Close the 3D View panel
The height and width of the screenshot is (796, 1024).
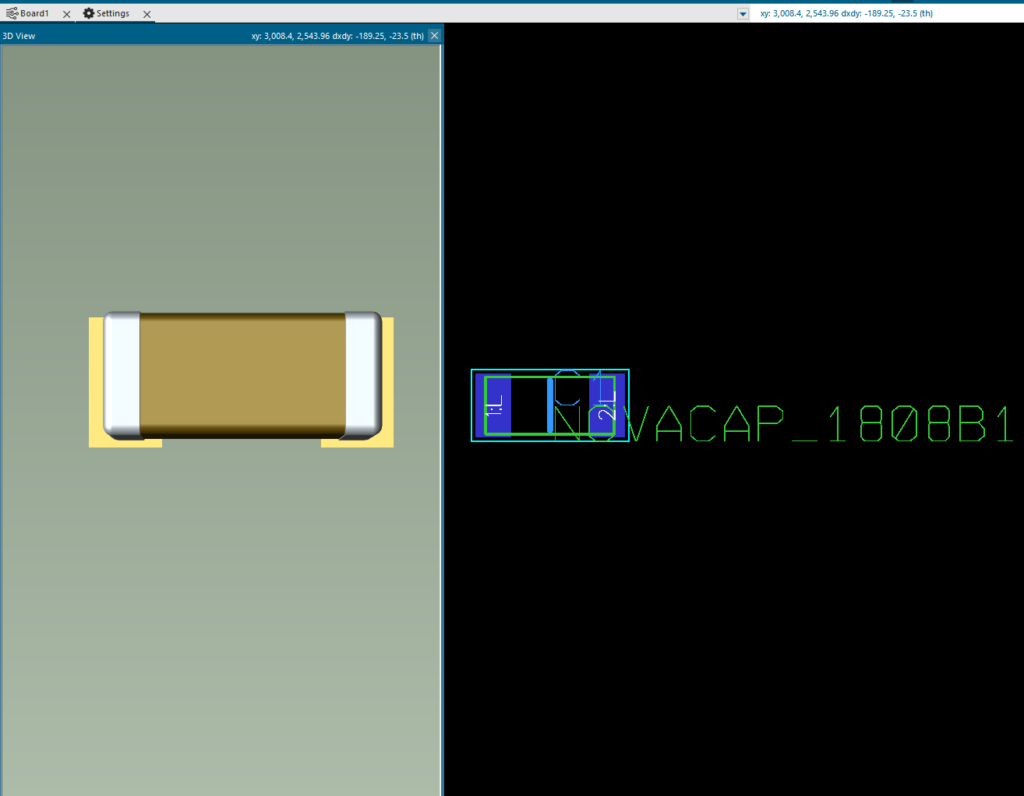[x=434, y=35]
